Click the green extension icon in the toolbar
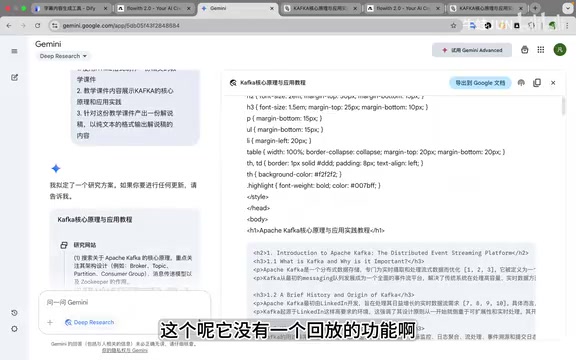Screen dimensions: 576x360 [x=552, y=25]
